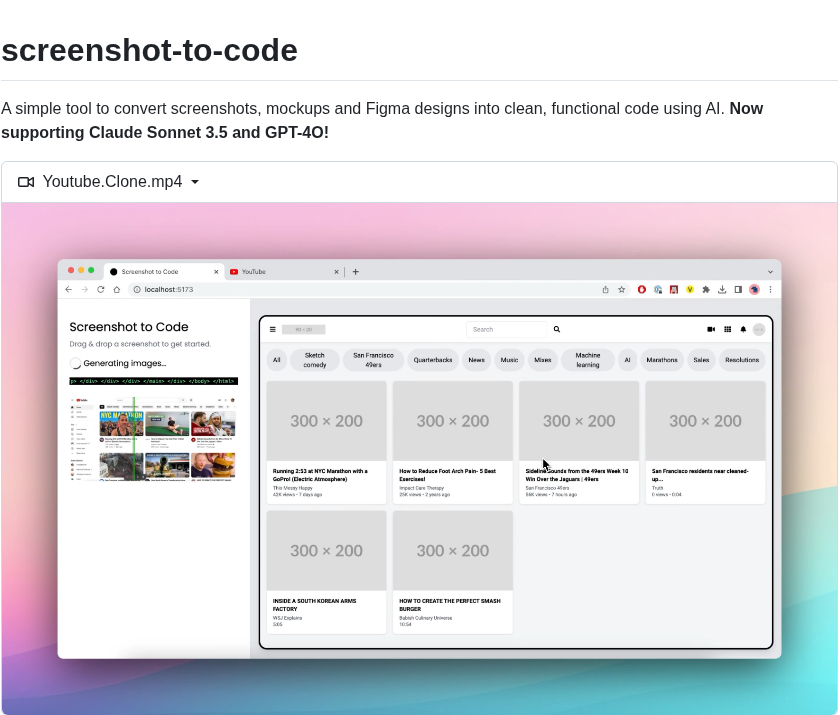Click the uploaded YouTube screenshot preview
Screen dimensions: 840x715
(153, 439)
